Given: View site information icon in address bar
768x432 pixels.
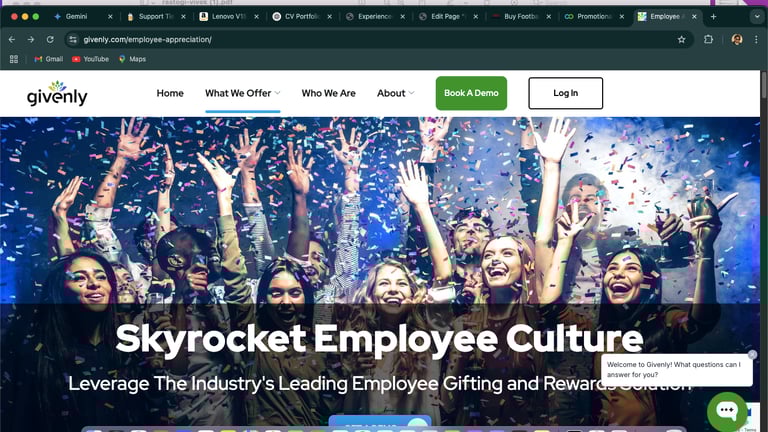Looking at the screenshot, I should [73, 40].
